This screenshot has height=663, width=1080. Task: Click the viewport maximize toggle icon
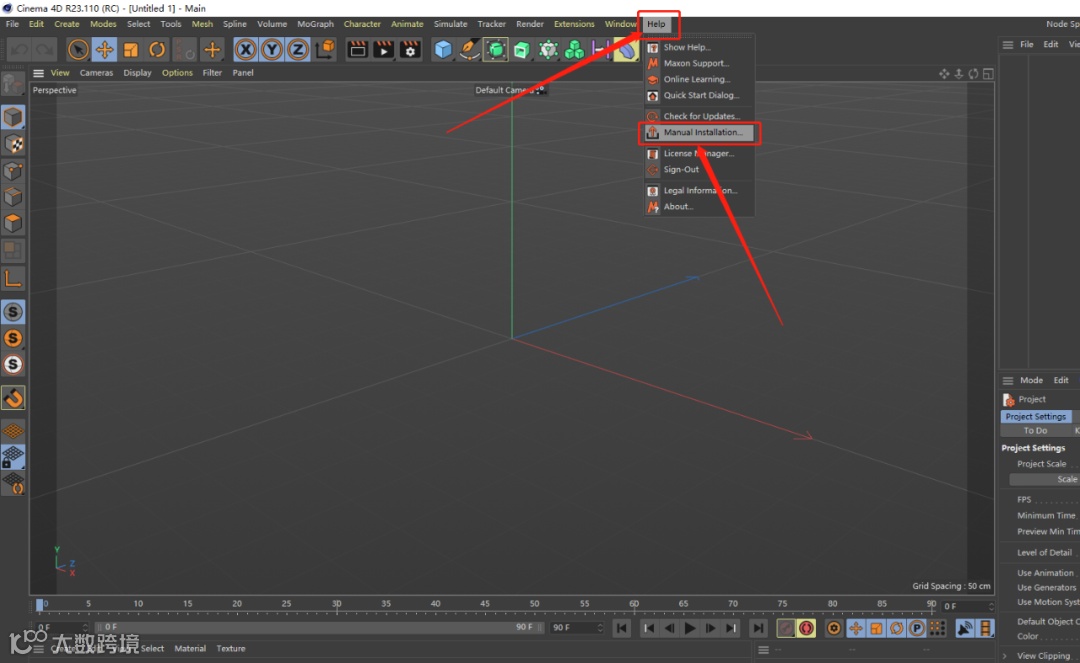click(x=988, y=74)
